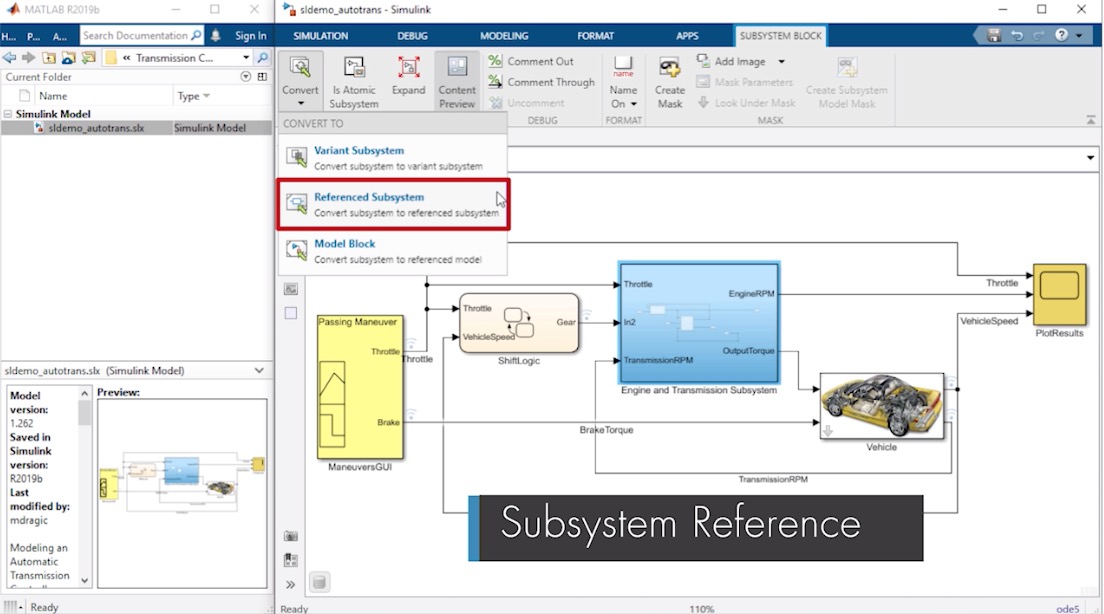Screen dimensions: 1104x614
Task: Select the SUBSYSTEM BLOCK tab
Action: pos(780,36)
